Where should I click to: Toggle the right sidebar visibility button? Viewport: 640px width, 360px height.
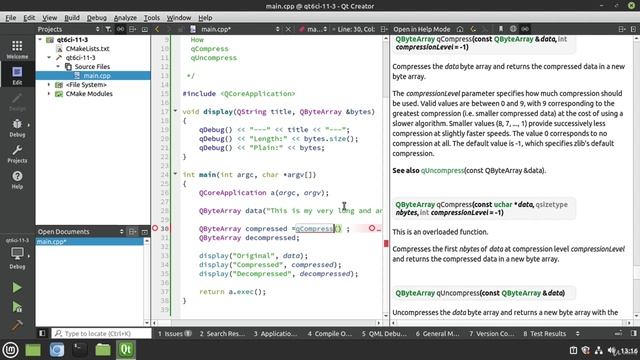pyautogui.click(x=633, y=333)
